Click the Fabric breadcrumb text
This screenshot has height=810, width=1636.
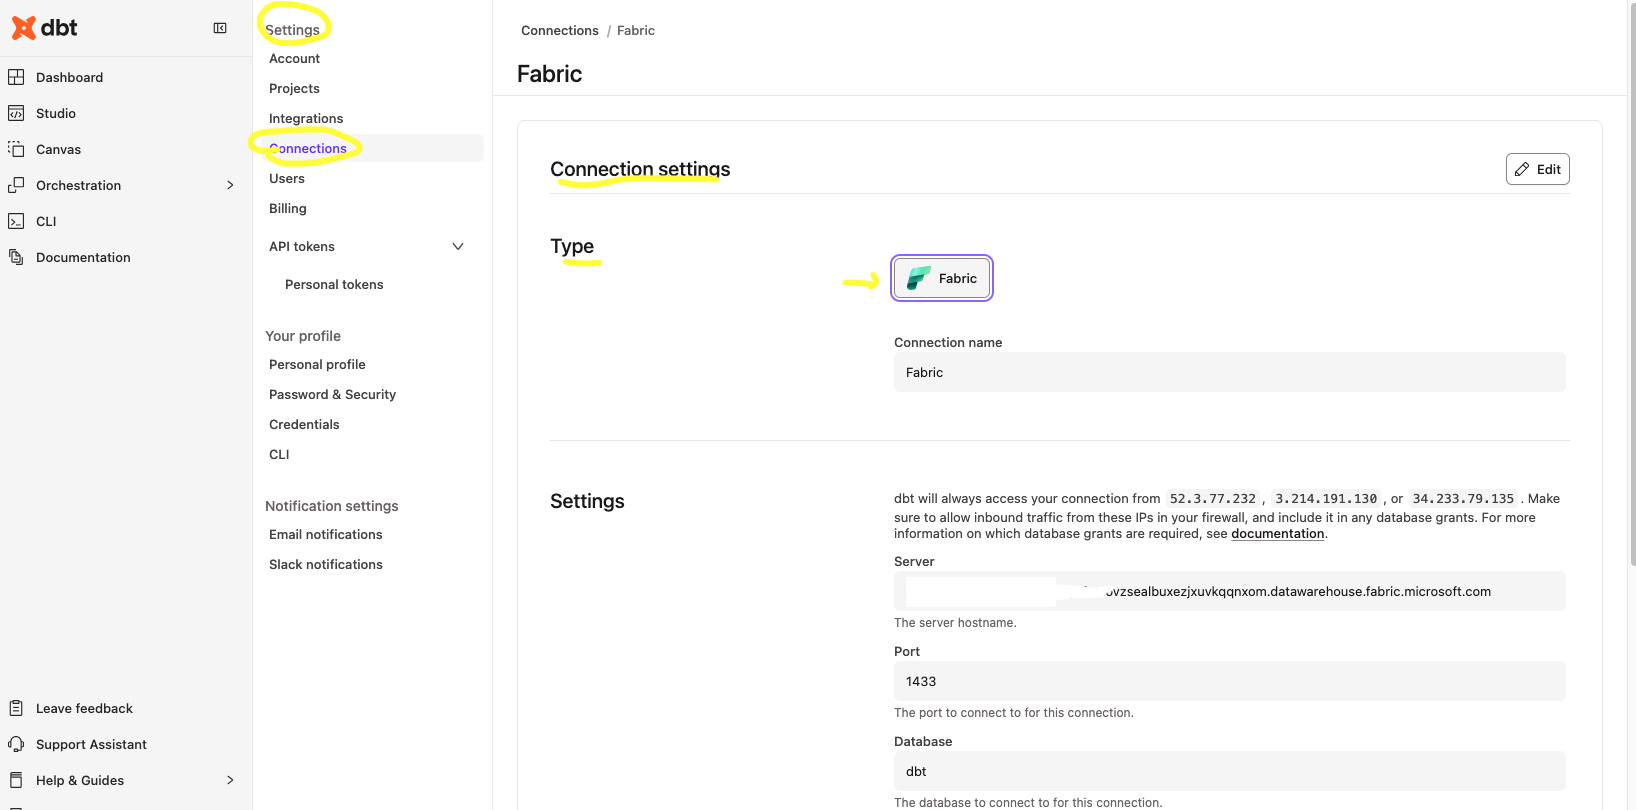(x=636, y=30)
